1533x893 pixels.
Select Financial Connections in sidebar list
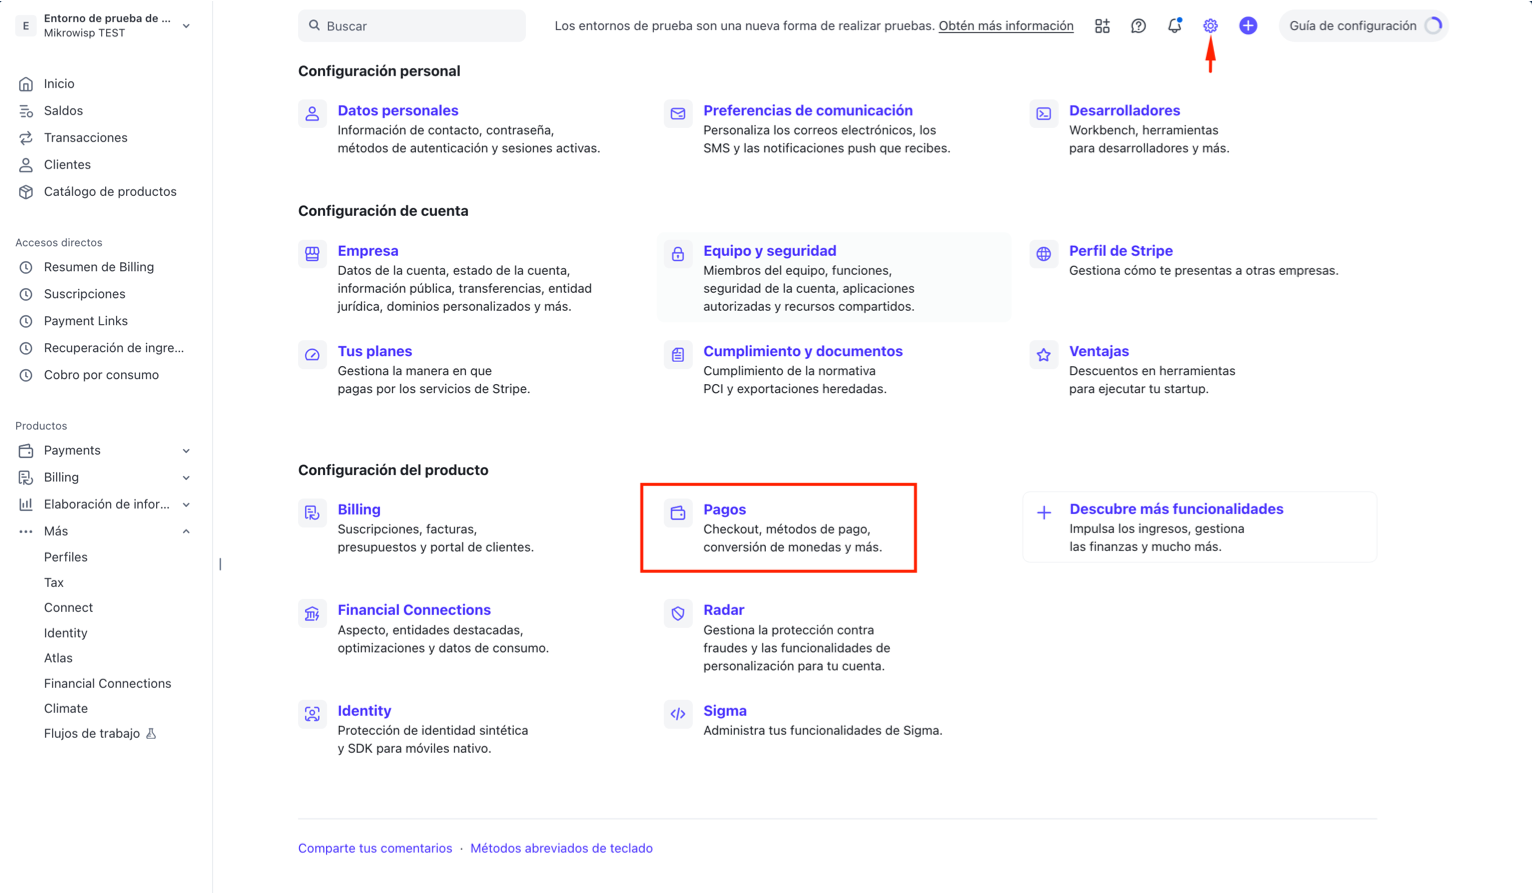tap(107, 684)
